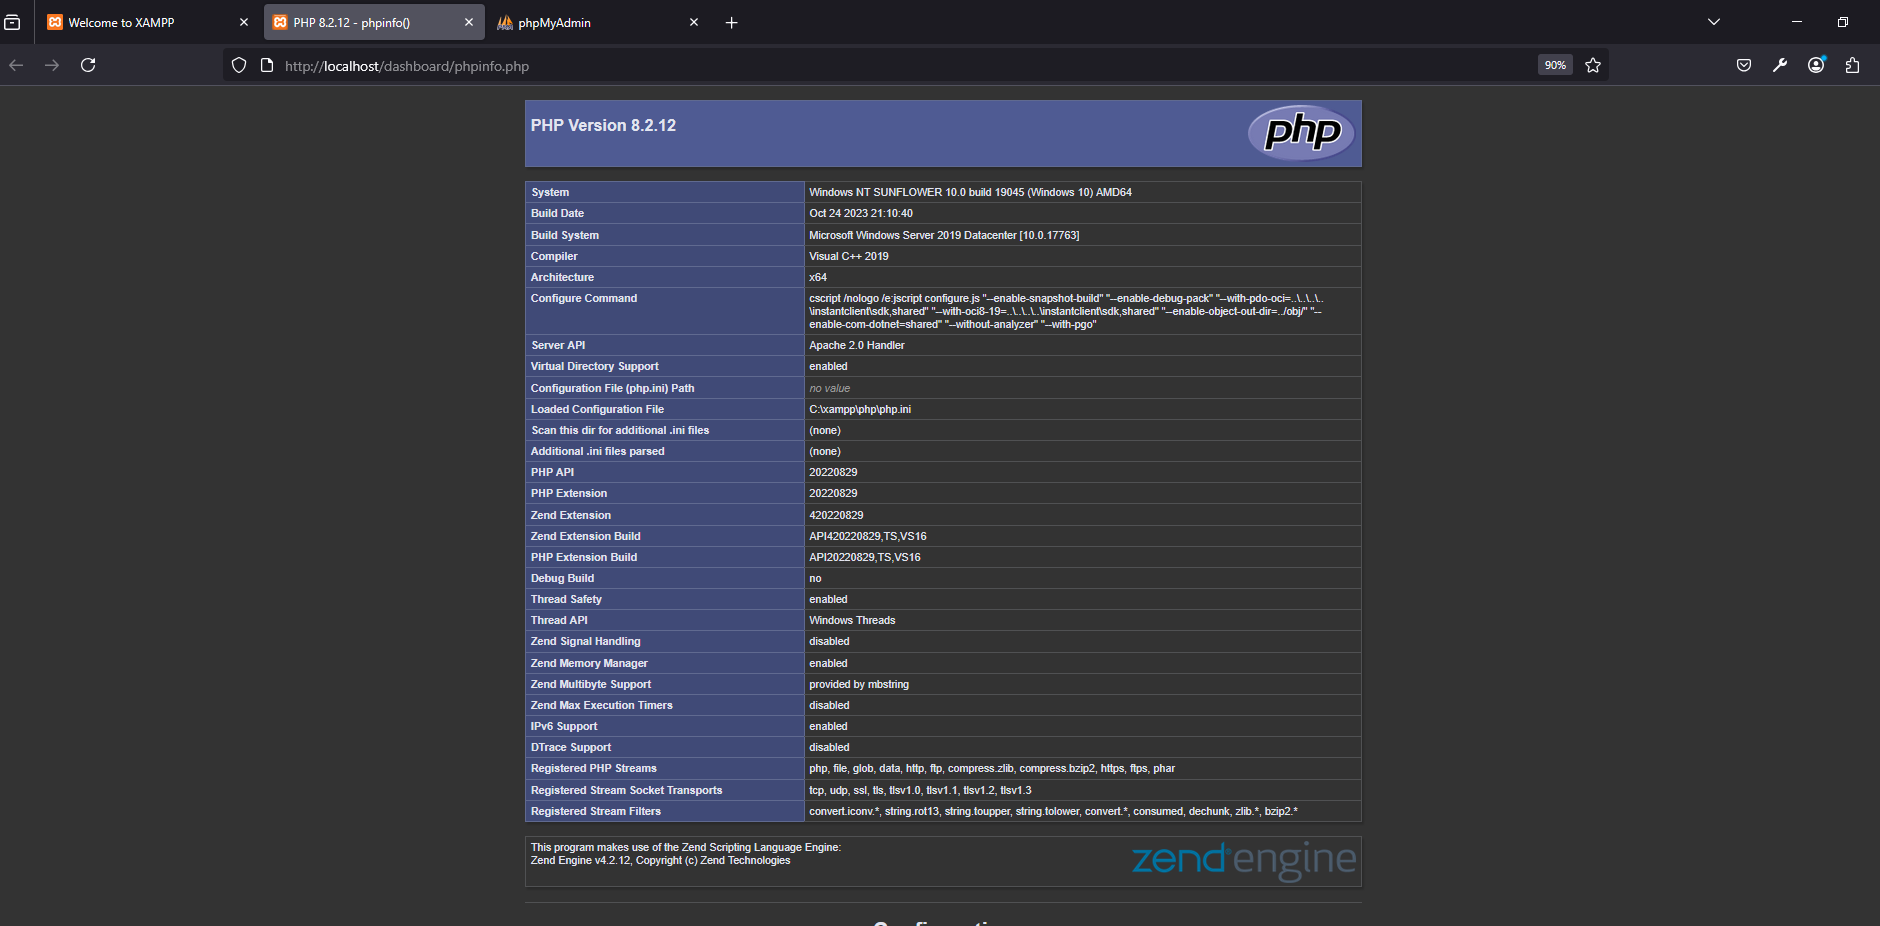The image size is (1880, 926).
Task: Reset zoom via the 90% indicator
Action: click(x=1555, y=65)
